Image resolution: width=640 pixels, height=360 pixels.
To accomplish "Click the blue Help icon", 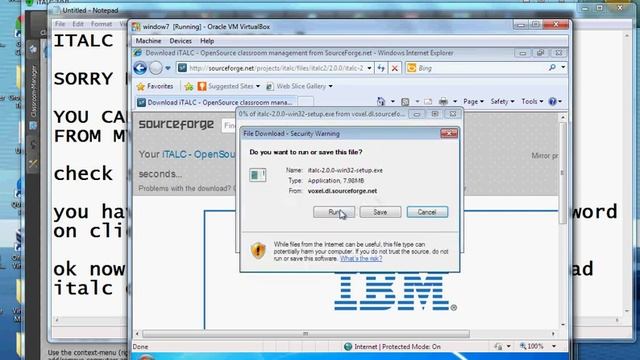I will 552,101.
